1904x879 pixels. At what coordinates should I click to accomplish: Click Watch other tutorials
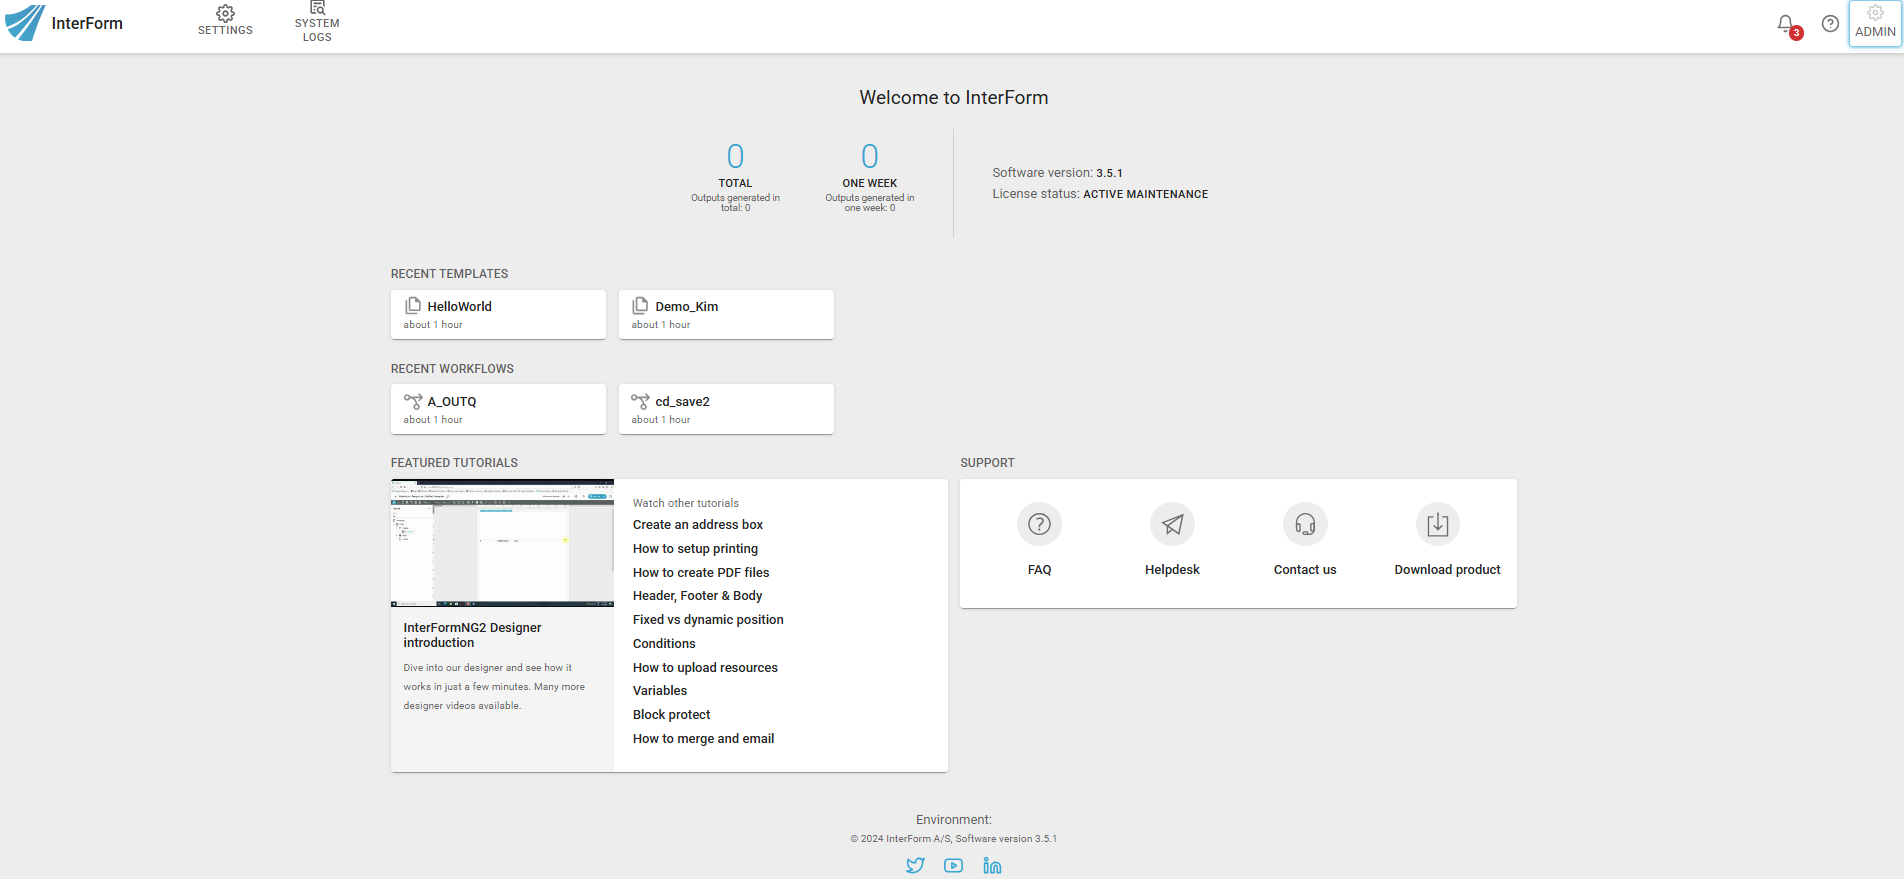tap(686, 503)
